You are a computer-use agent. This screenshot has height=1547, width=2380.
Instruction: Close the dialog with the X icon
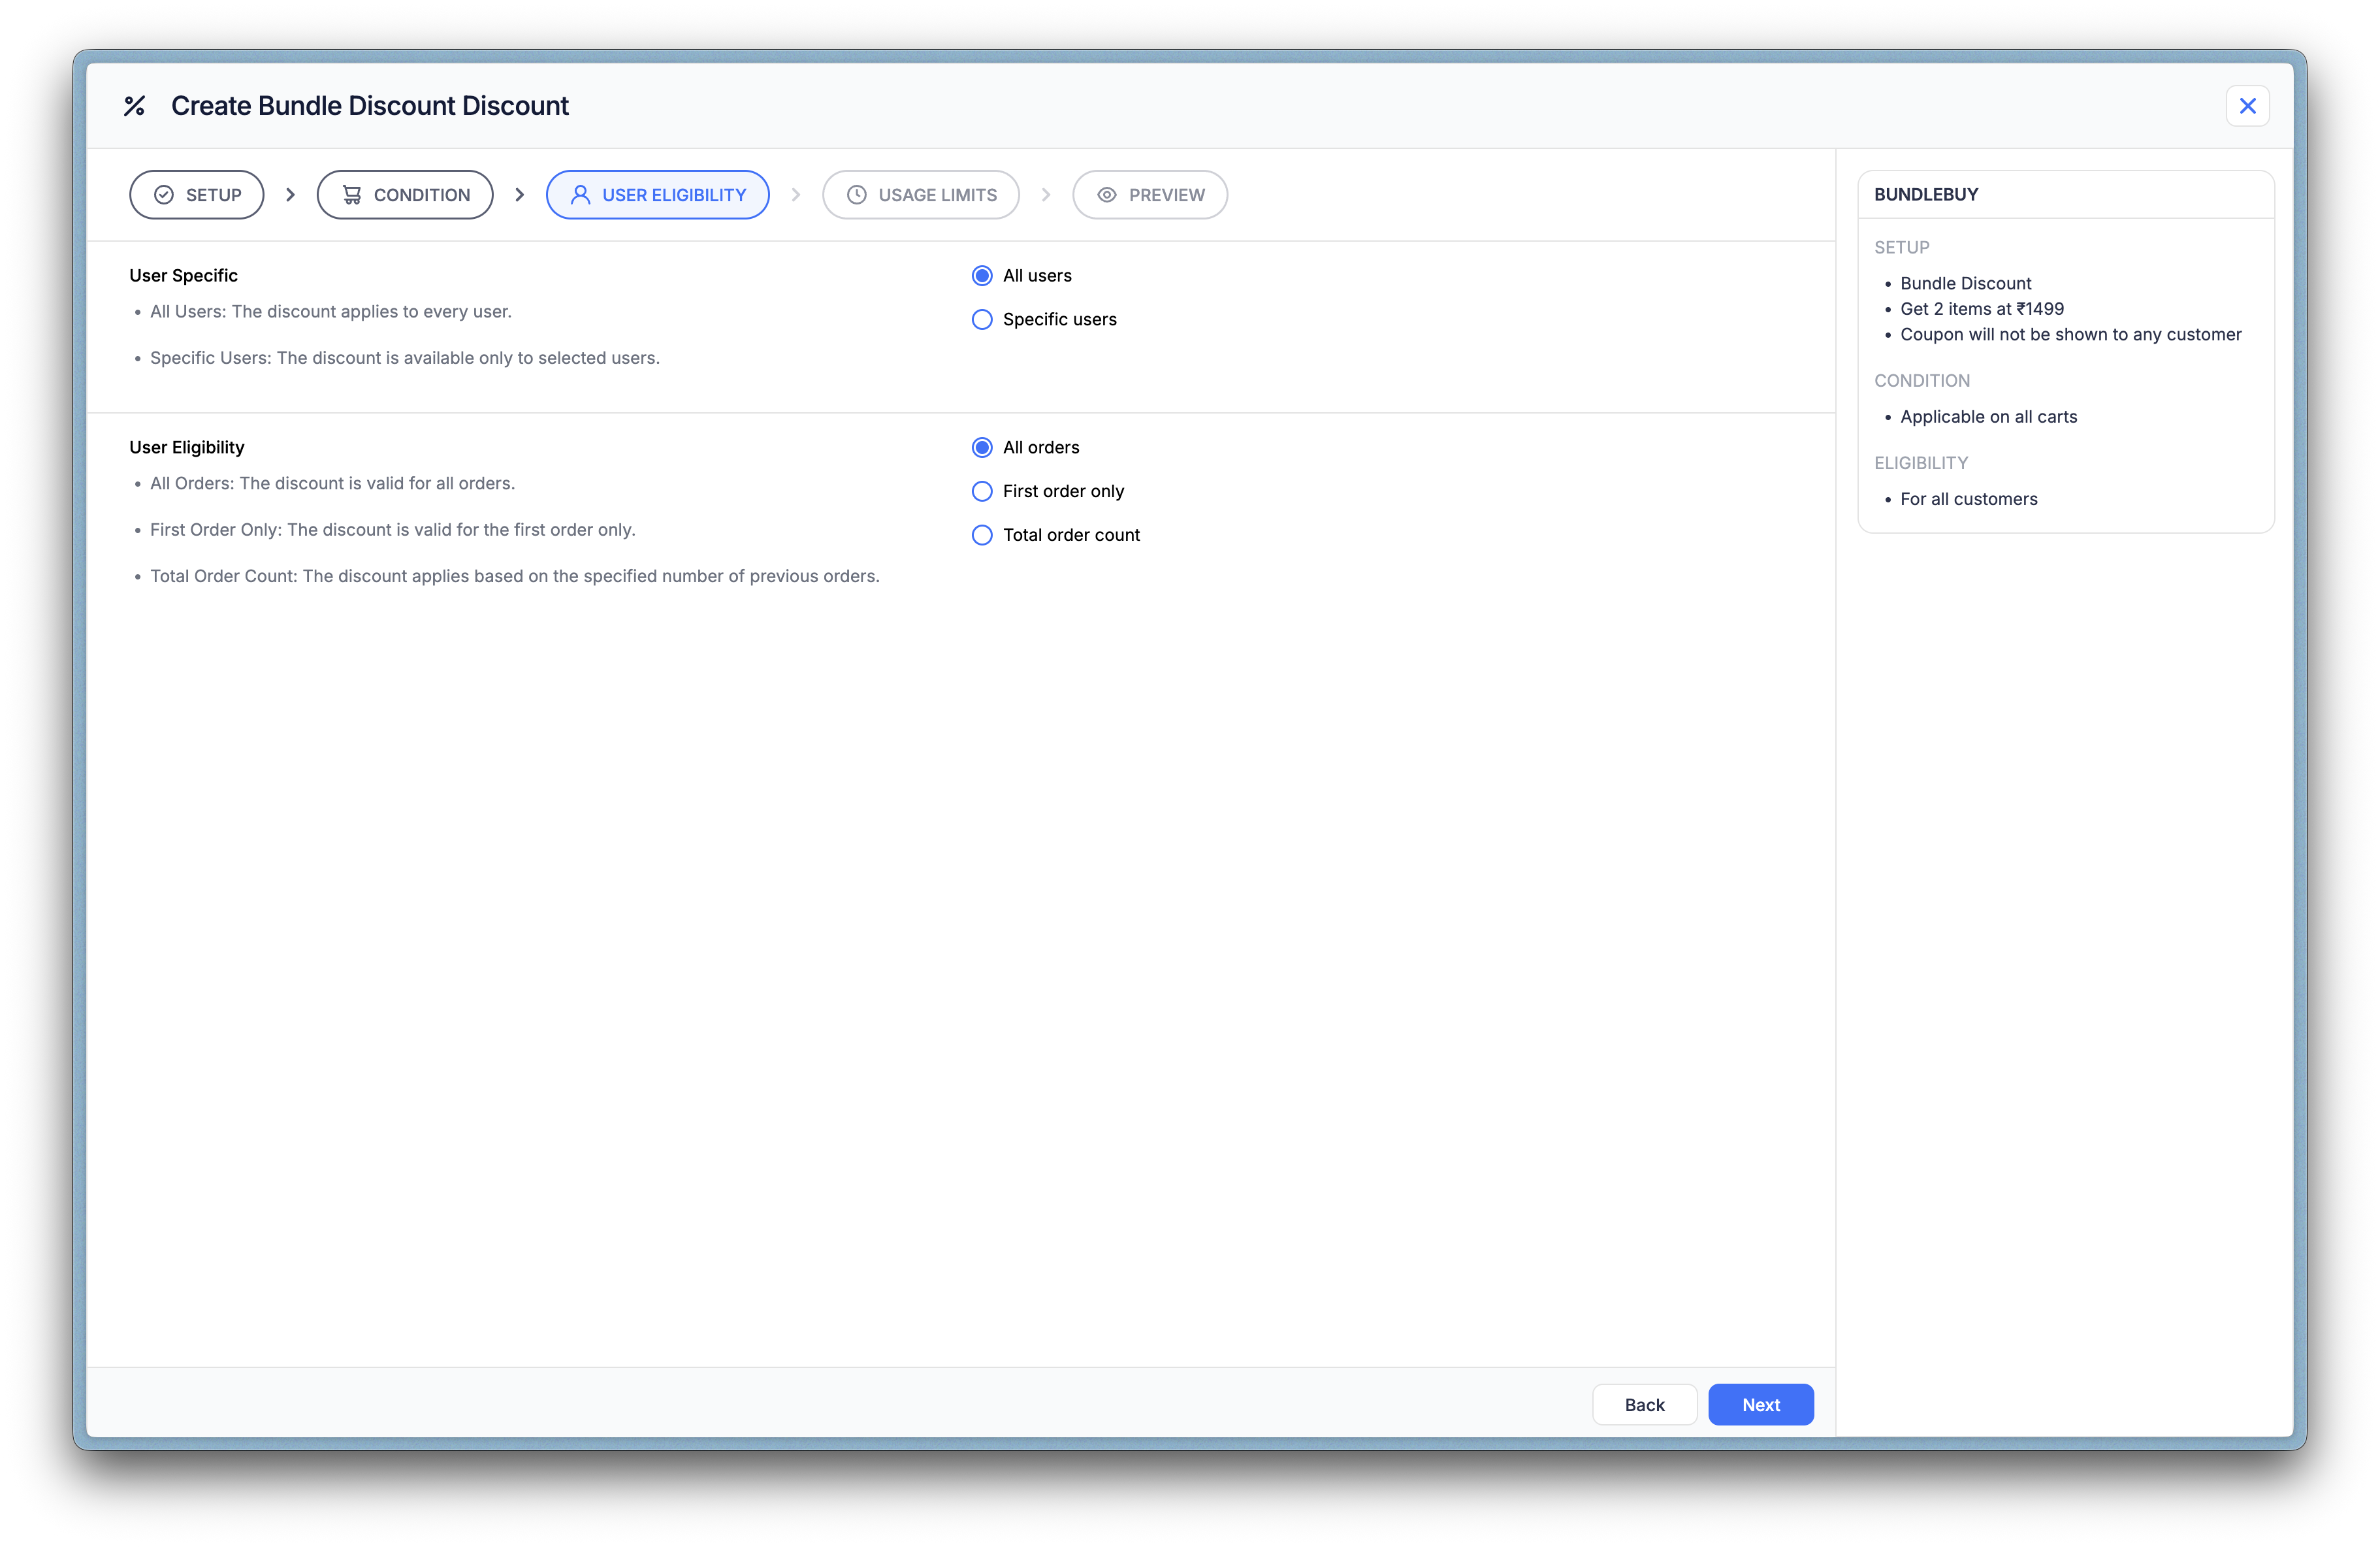[x=2247, y=106]
